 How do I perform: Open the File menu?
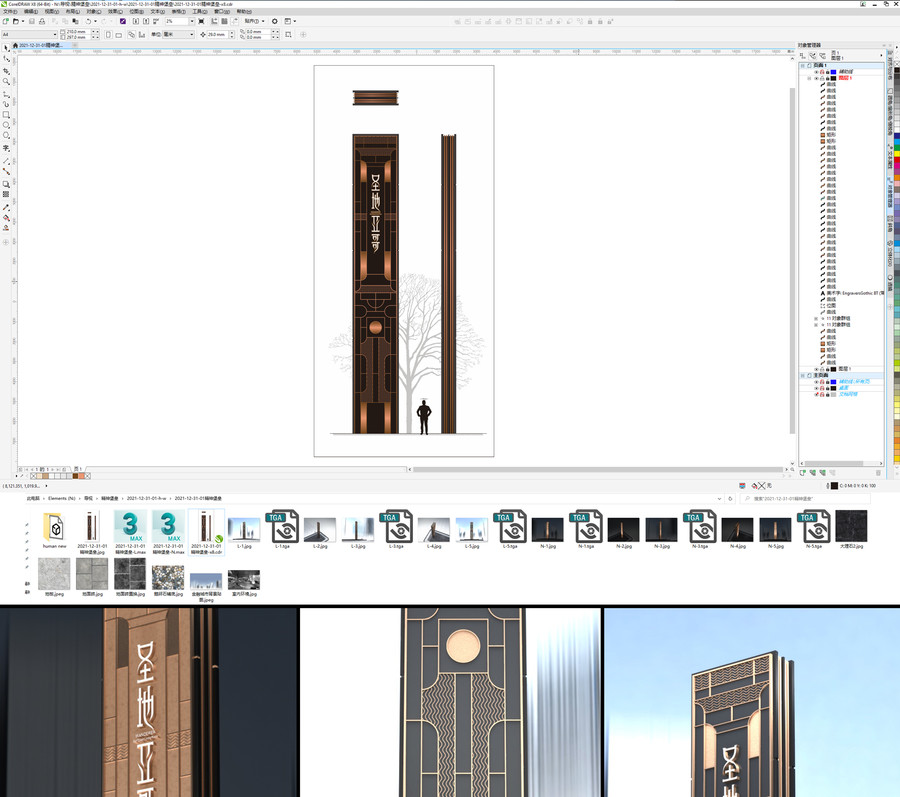point(10,11)
